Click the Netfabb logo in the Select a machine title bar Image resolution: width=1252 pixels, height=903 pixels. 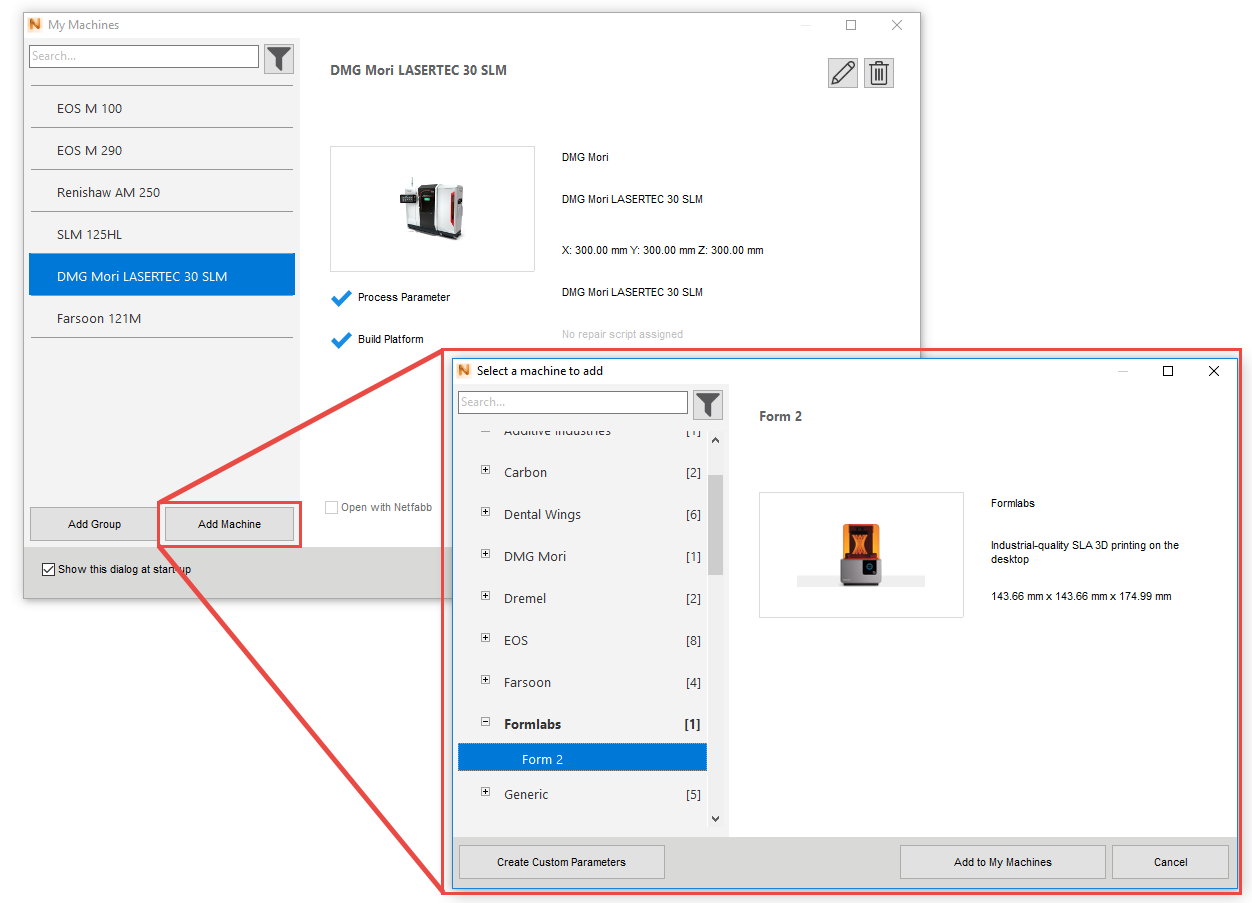pyautogui.click(x=464, y=370)
